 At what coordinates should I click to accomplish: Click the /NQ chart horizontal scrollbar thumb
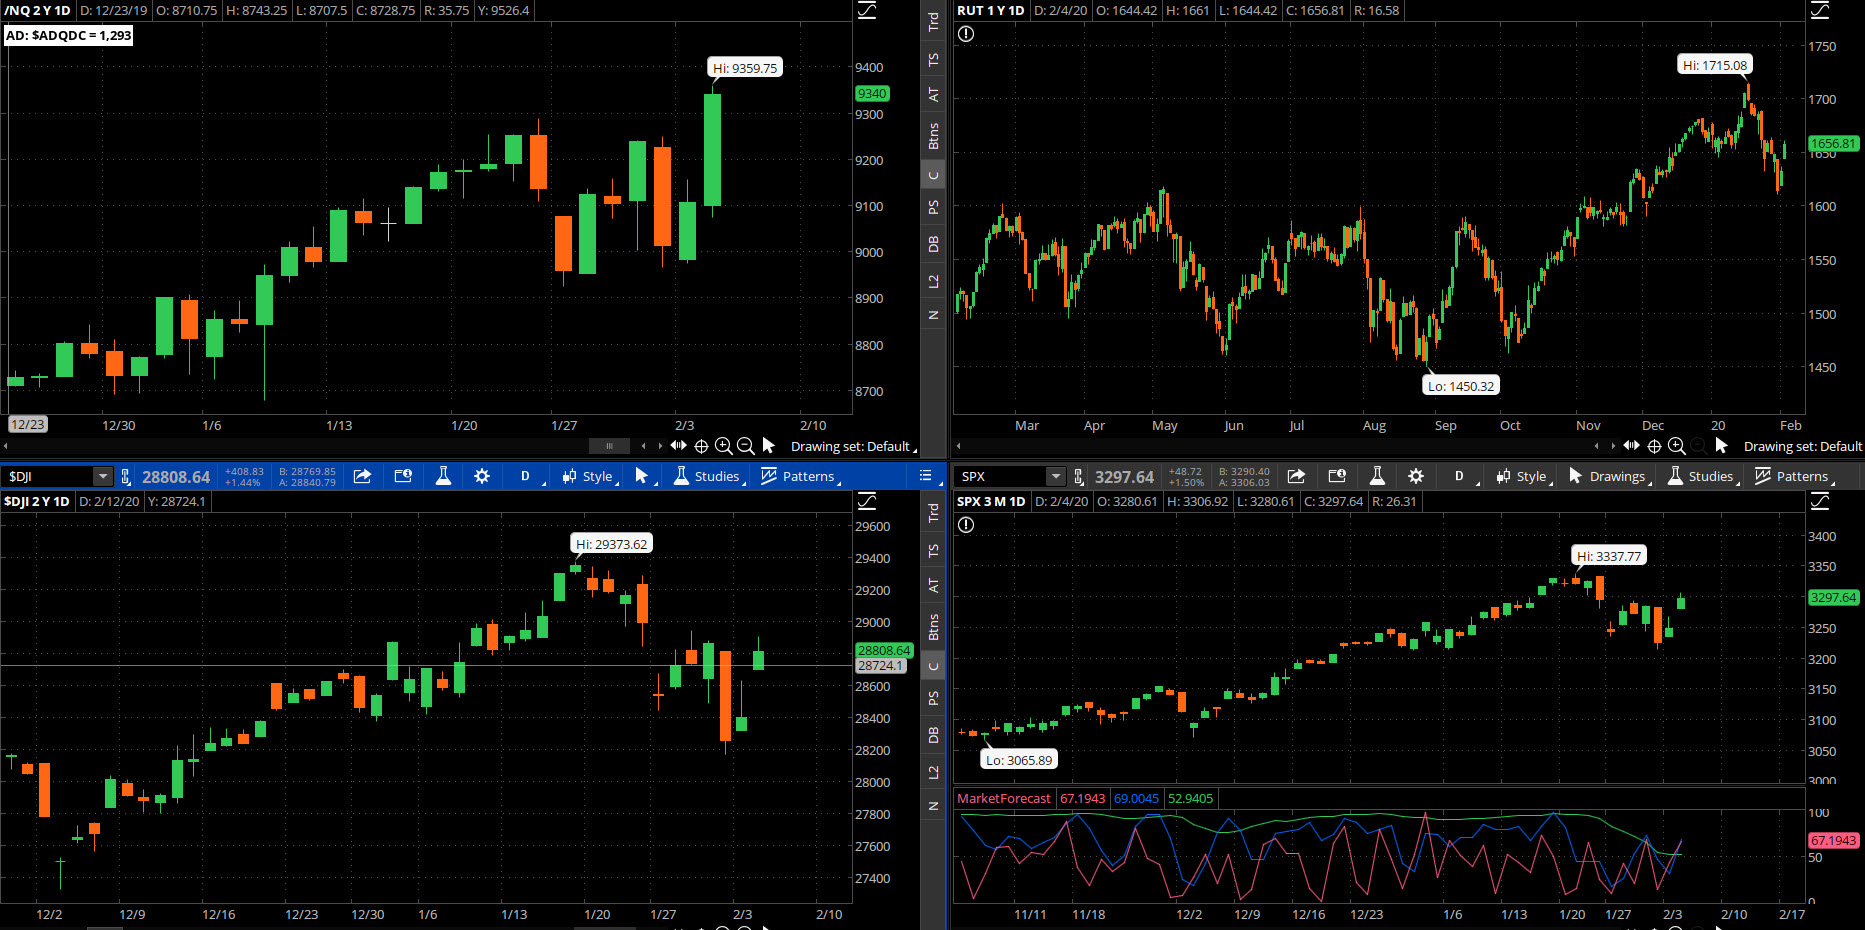coord(609,446)
